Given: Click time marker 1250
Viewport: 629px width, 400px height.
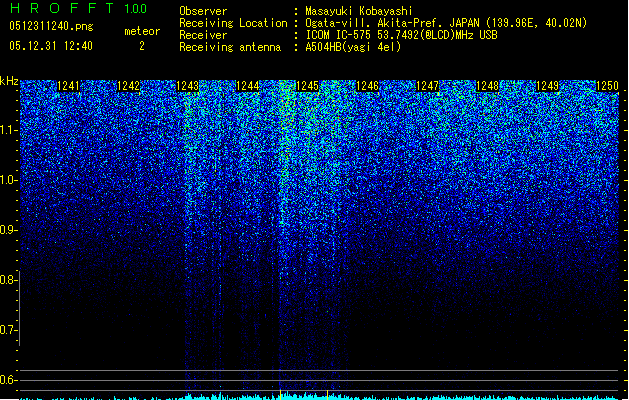Looking at the screenshot, I should [607, 86].
